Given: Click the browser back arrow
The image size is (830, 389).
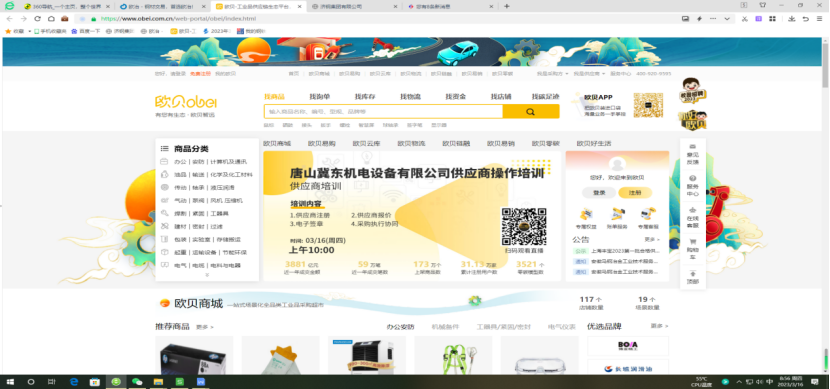Looking at the screenshot, I should tap(9, 19).
